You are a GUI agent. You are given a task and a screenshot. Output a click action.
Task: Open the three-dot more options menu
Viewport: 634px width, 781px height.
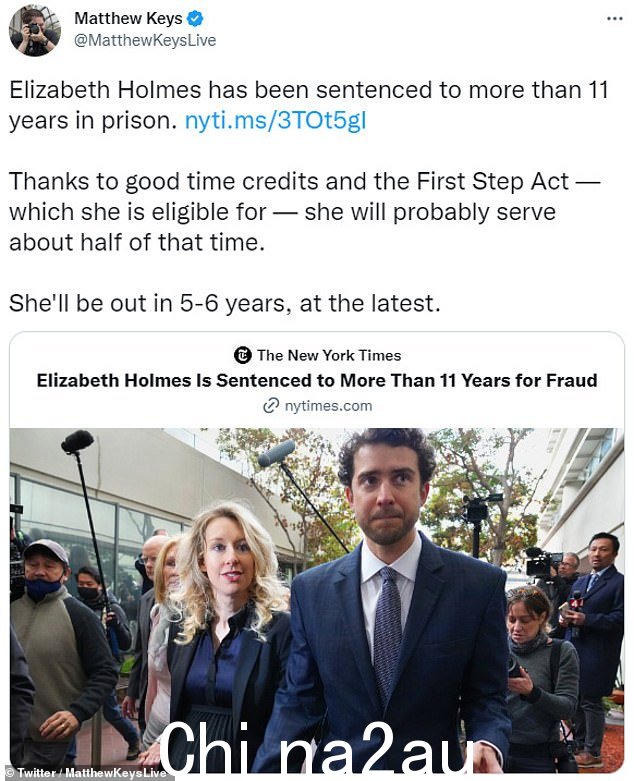coord(615,19)
